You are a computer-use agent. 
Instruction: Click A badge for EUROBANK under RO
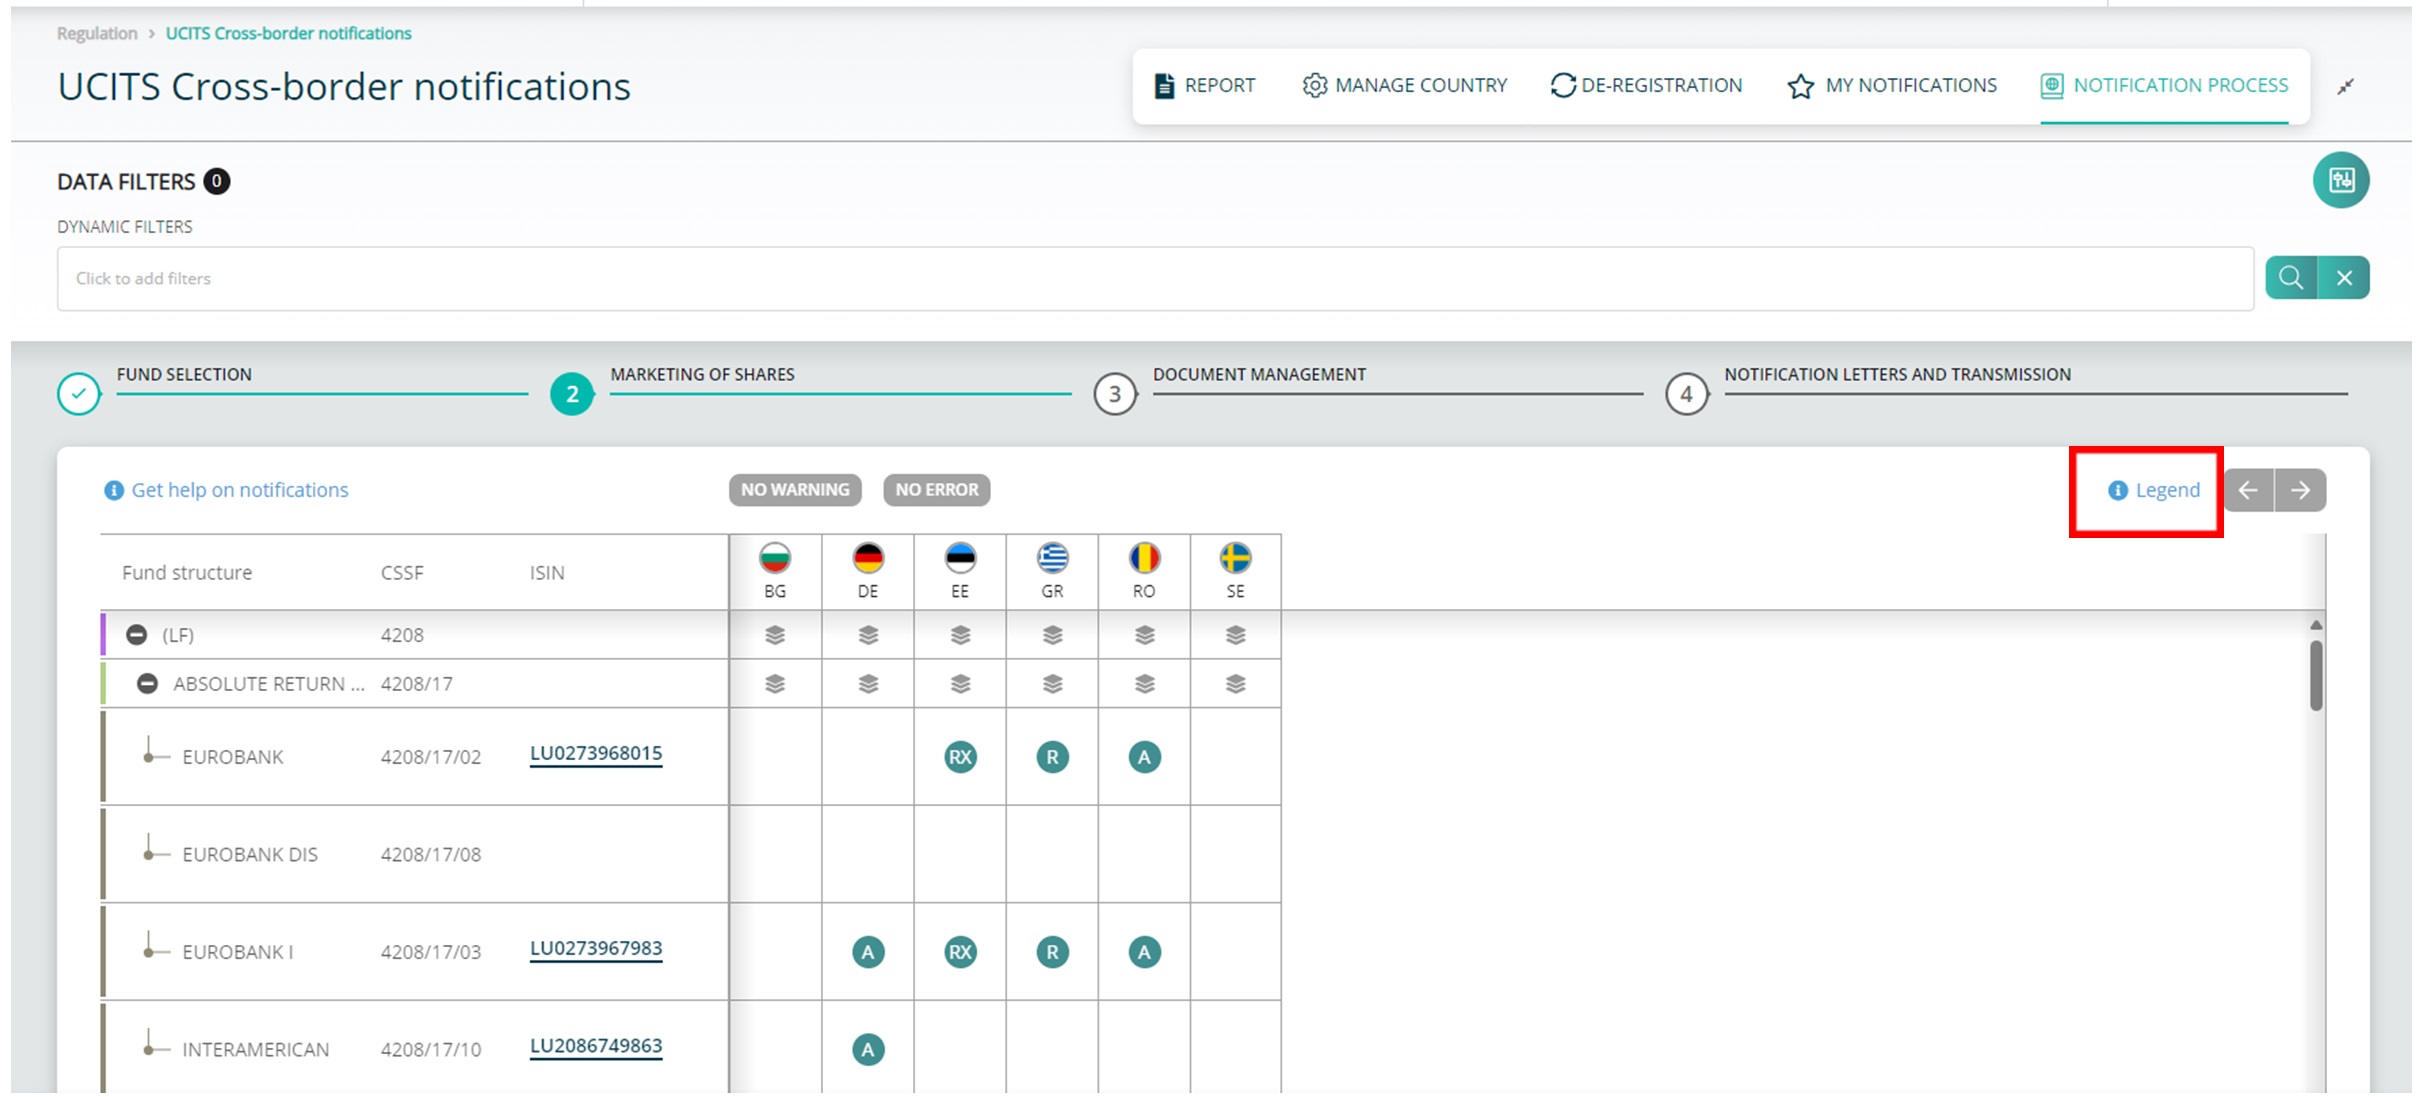1144,757
